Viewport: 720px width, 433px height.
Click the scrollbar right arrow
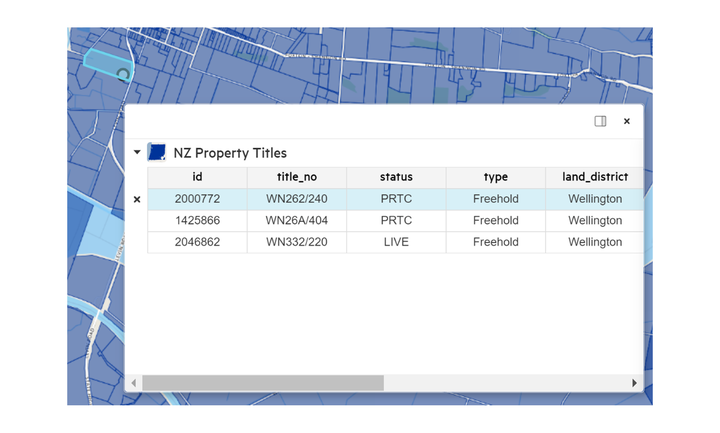coord(634,383)
